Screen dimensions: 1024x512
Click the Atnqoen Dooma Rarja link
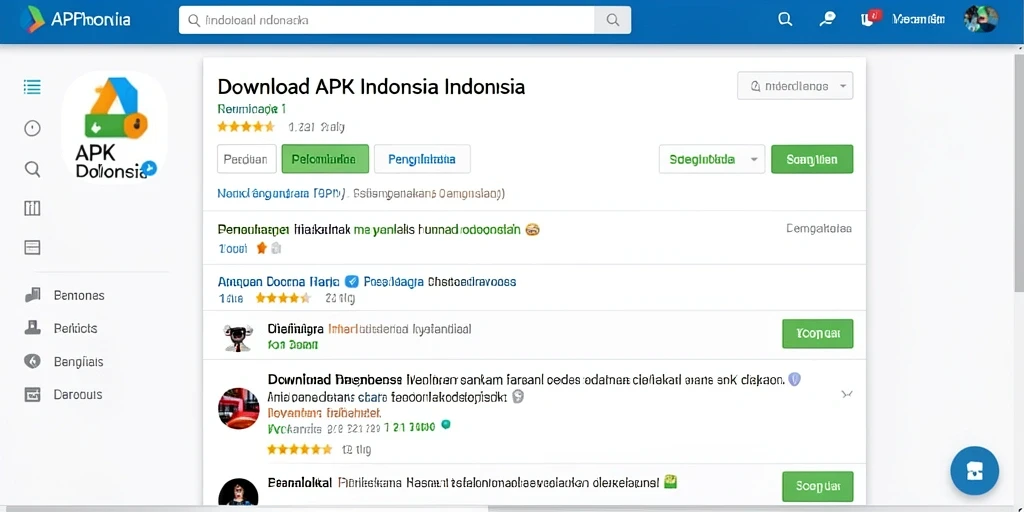pyautogui.click(x=278, y=281)
